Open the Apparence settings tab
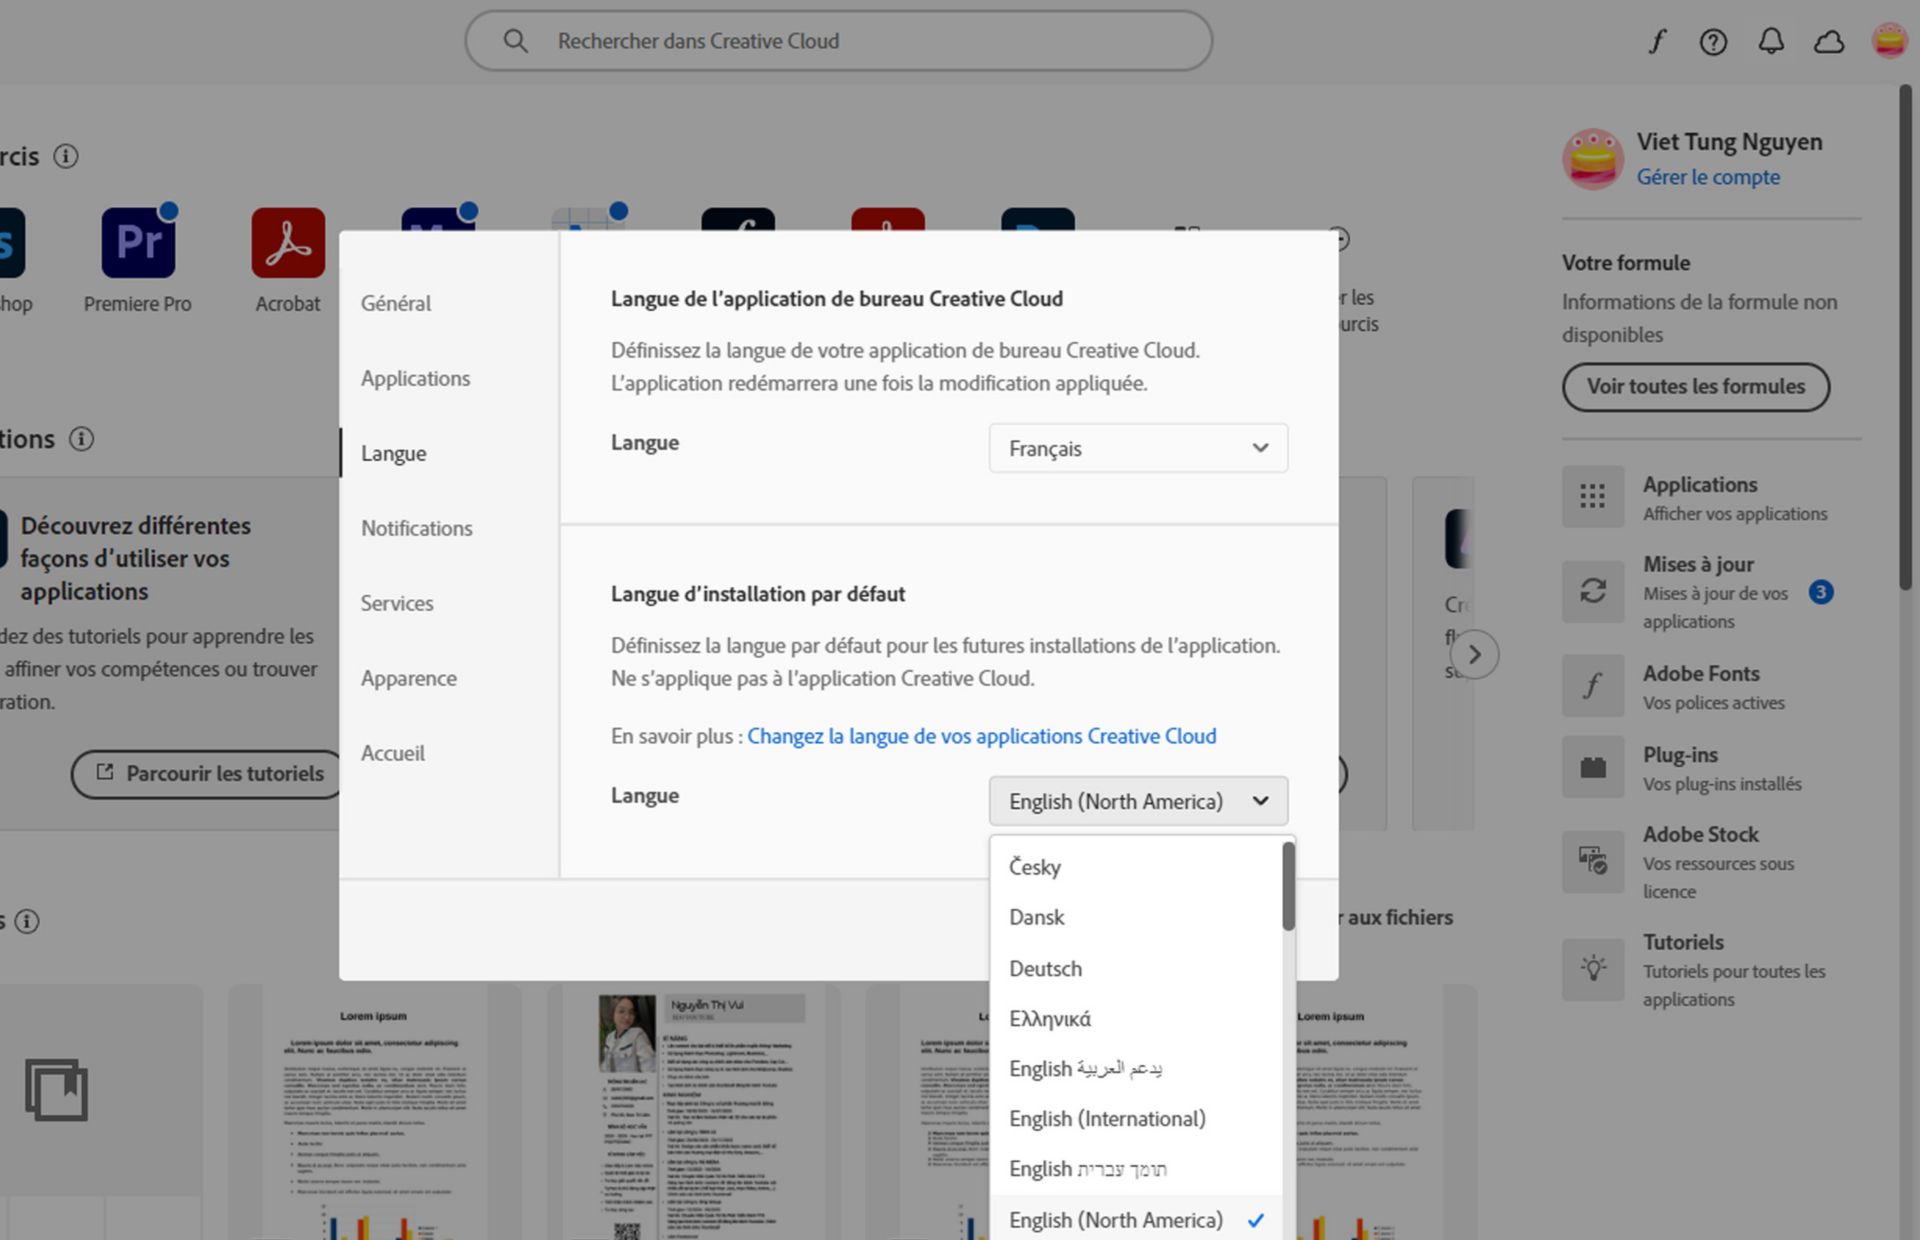 (x=408, y=678)
